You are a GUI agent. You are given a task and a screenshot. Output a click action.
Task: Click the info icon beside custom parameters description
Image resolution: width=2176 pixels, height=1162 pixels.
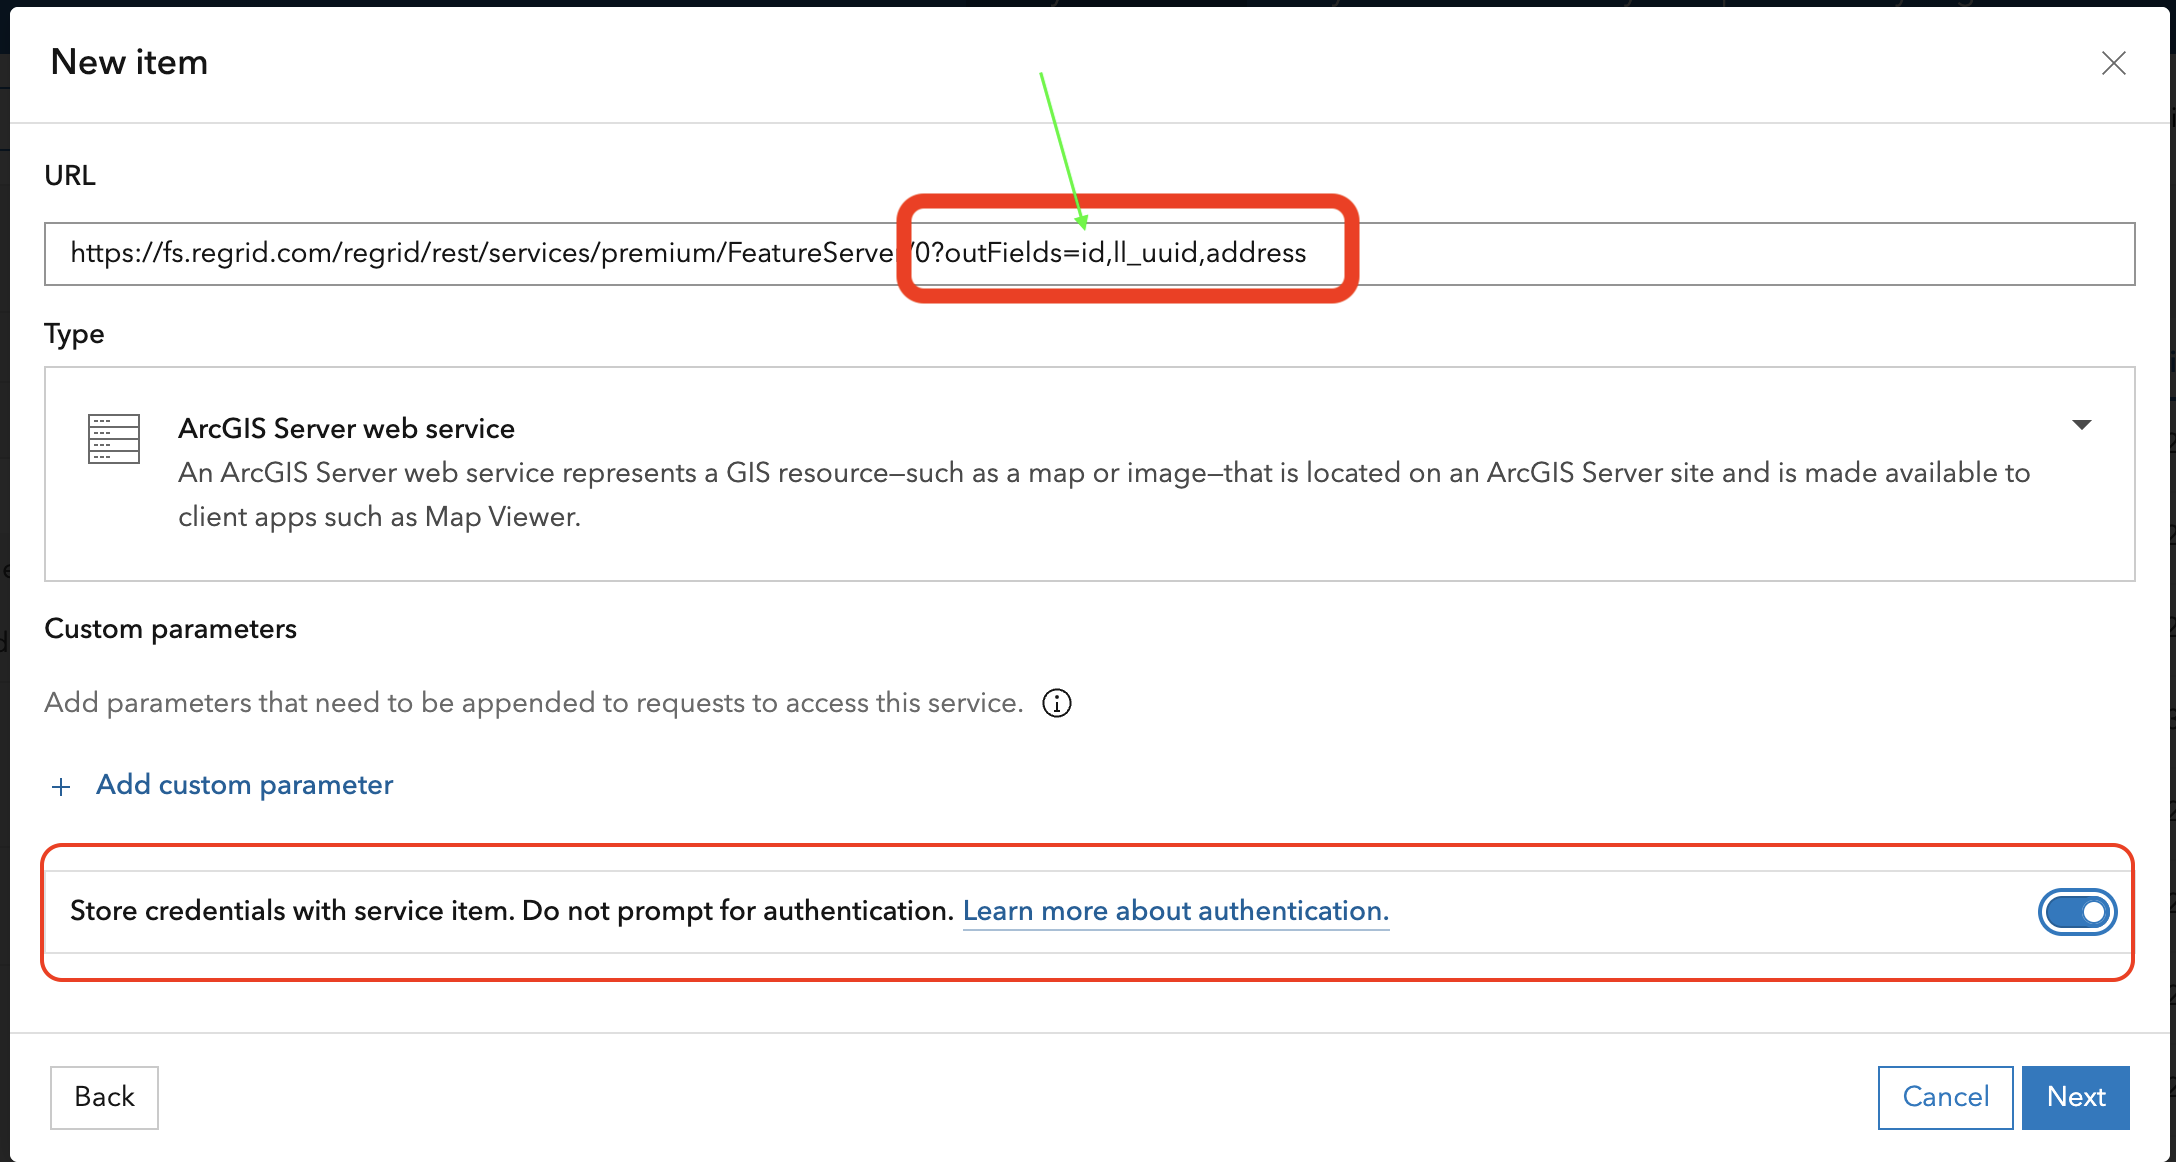[1056, 703]
